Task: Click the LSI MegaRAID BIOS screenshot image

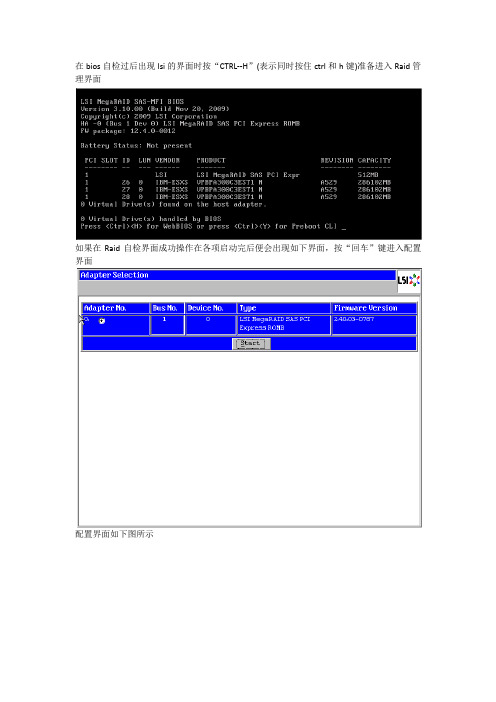Action: click(x=248, y=164)
